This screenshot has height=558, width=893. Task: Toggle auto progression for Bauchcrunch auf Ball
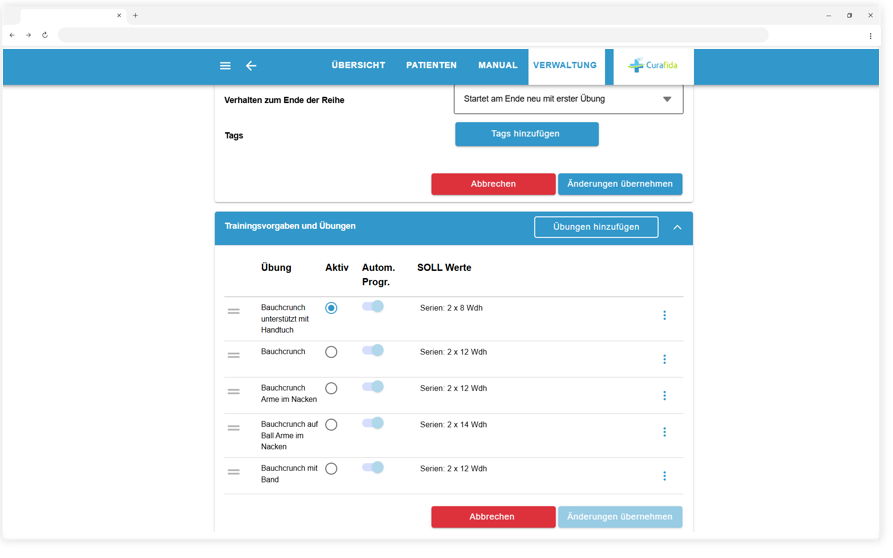[373, 423]
